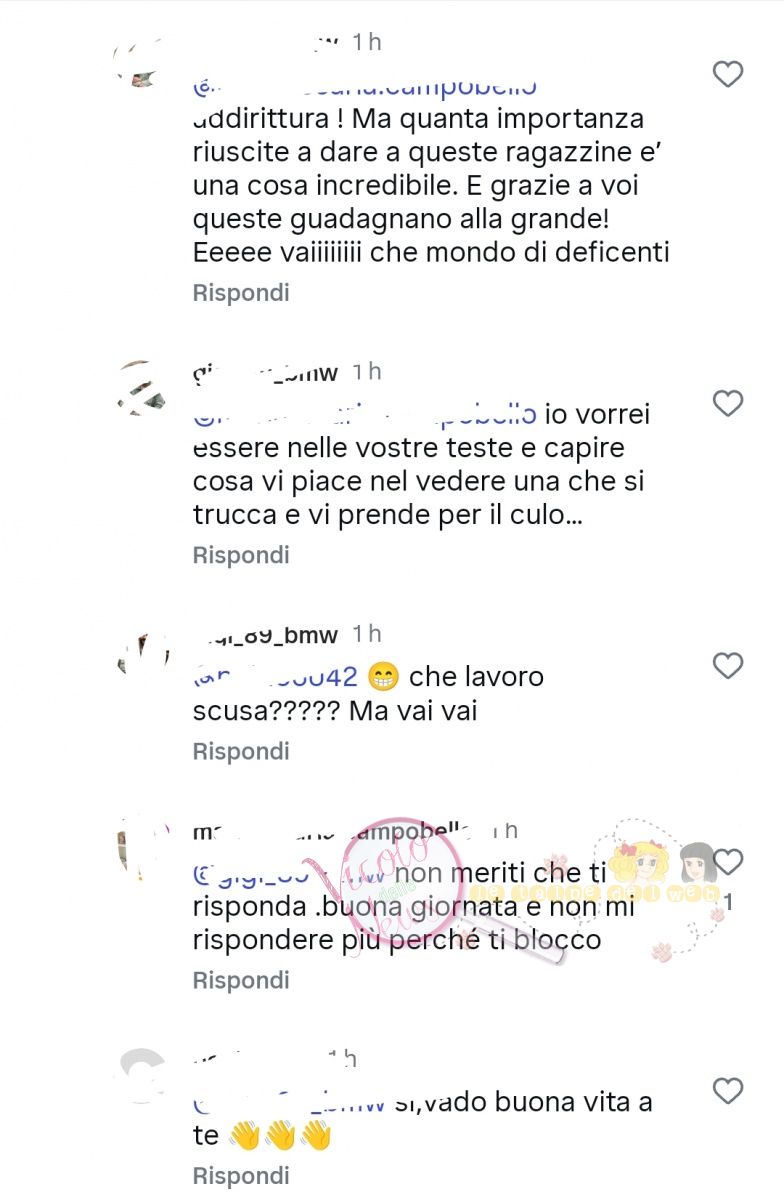
Task: Tap the blue campobello mention in the first comment
Action: coord(366,88)
